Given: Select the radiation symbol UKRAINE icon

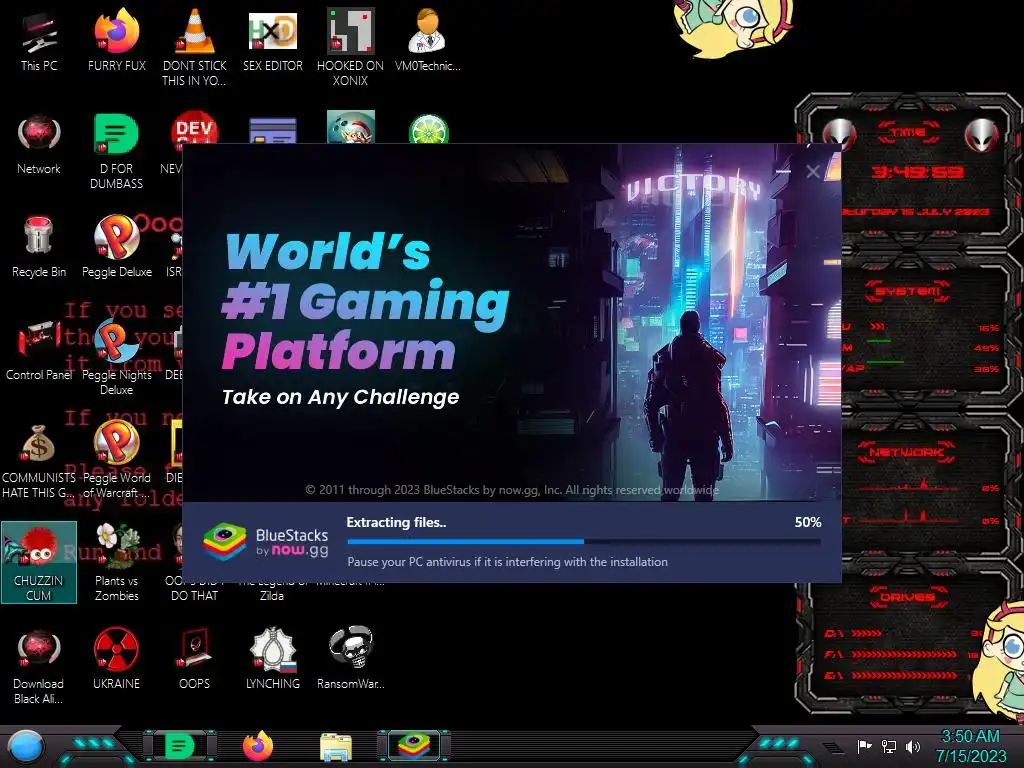Looking at the screenshot, I should pos(116,659).
